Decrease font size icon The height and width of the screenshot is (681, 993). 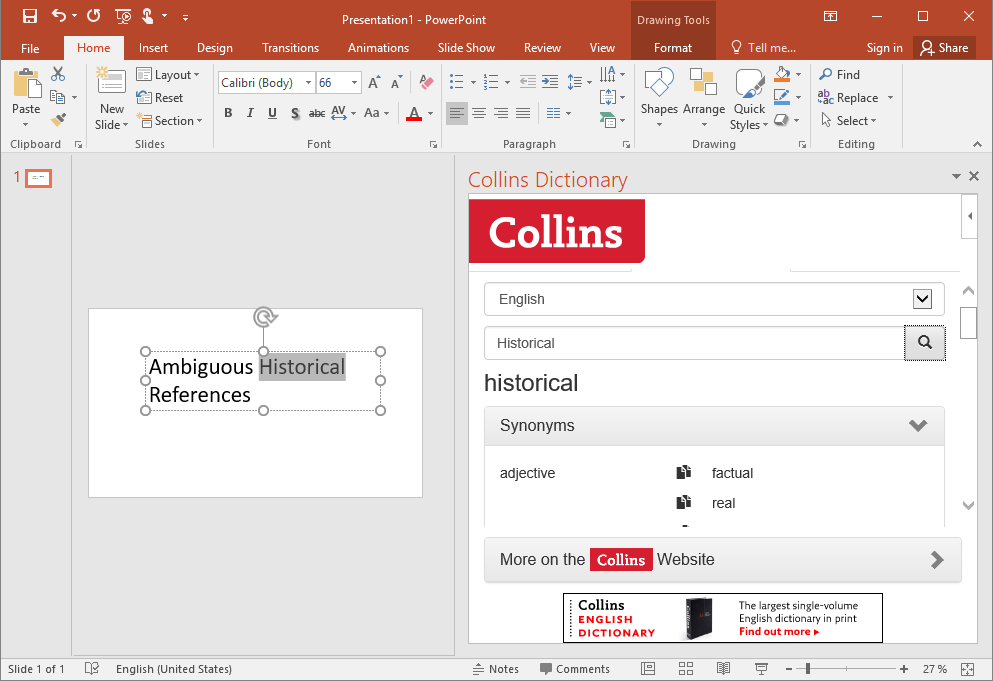point(396,82)
